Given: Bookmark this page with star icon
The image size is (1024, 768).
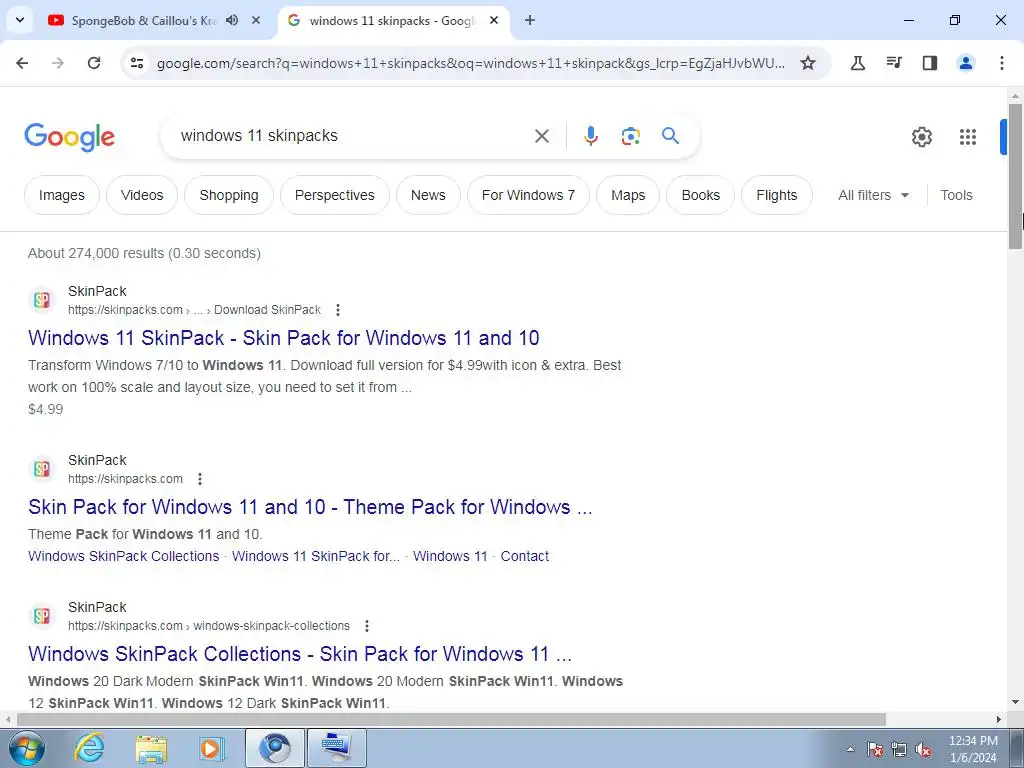Looking at the screenshot, I should (808, 63).
